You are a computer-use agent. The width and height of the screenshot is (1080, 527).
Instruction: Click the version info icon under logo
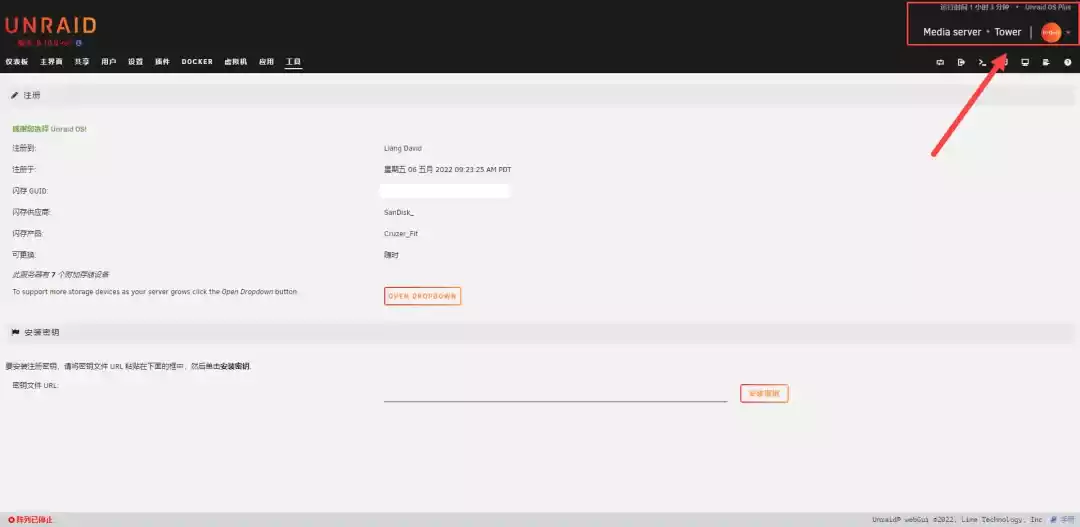pos(79,43)
